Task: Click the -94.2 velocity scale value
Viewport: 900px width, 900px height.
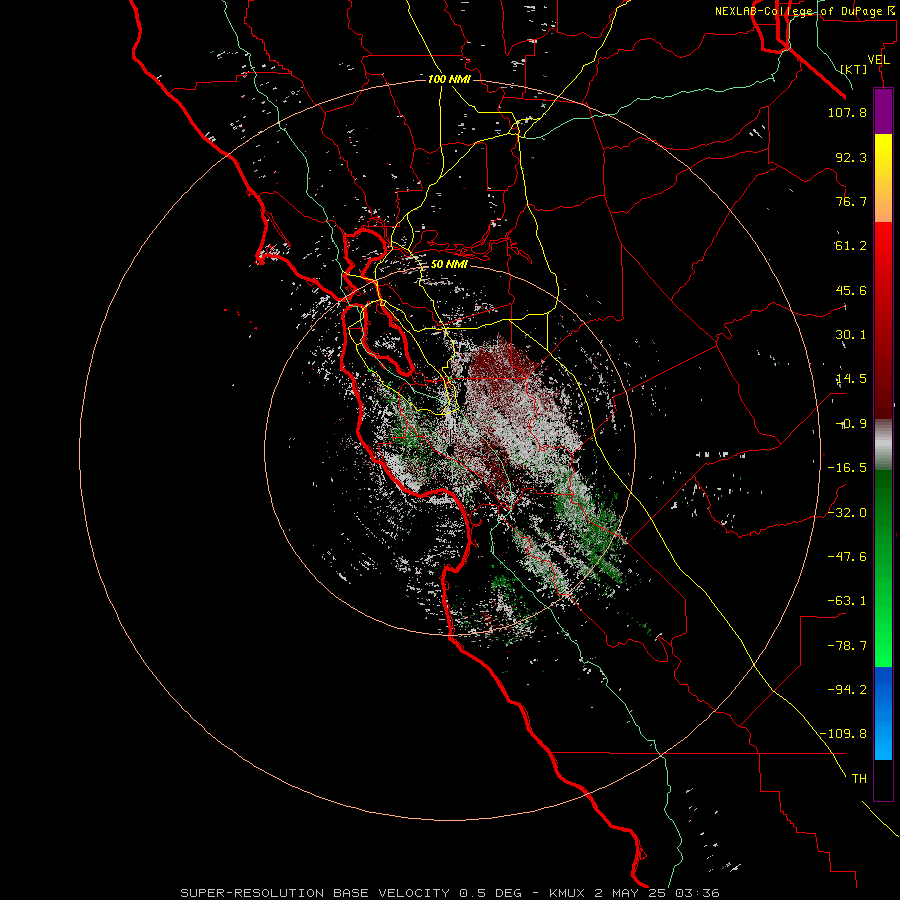Action: (x=847, y=689)
